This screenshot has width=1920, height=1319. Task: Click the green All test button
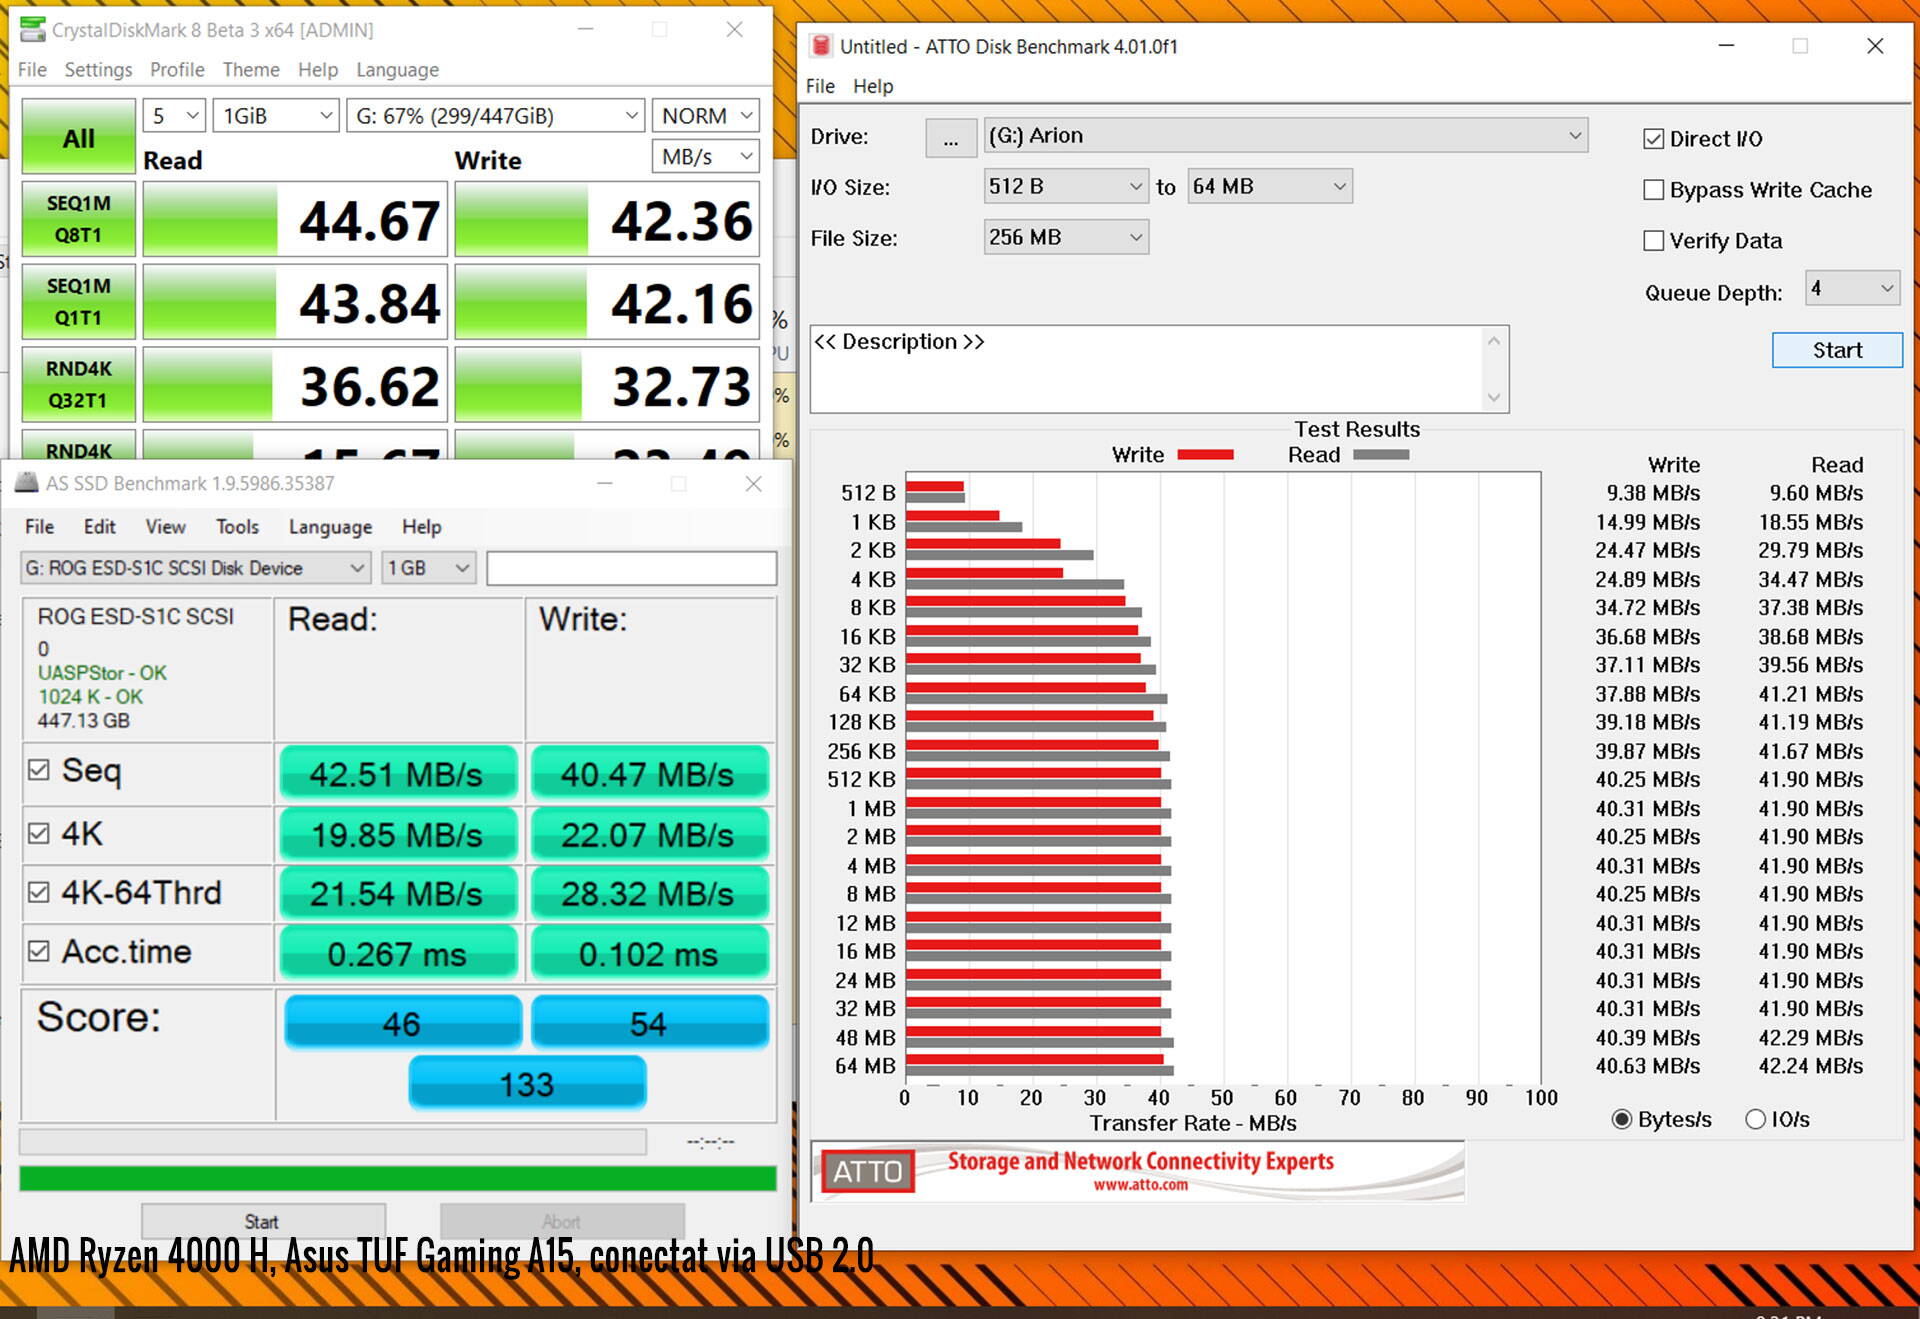[79, 137]
